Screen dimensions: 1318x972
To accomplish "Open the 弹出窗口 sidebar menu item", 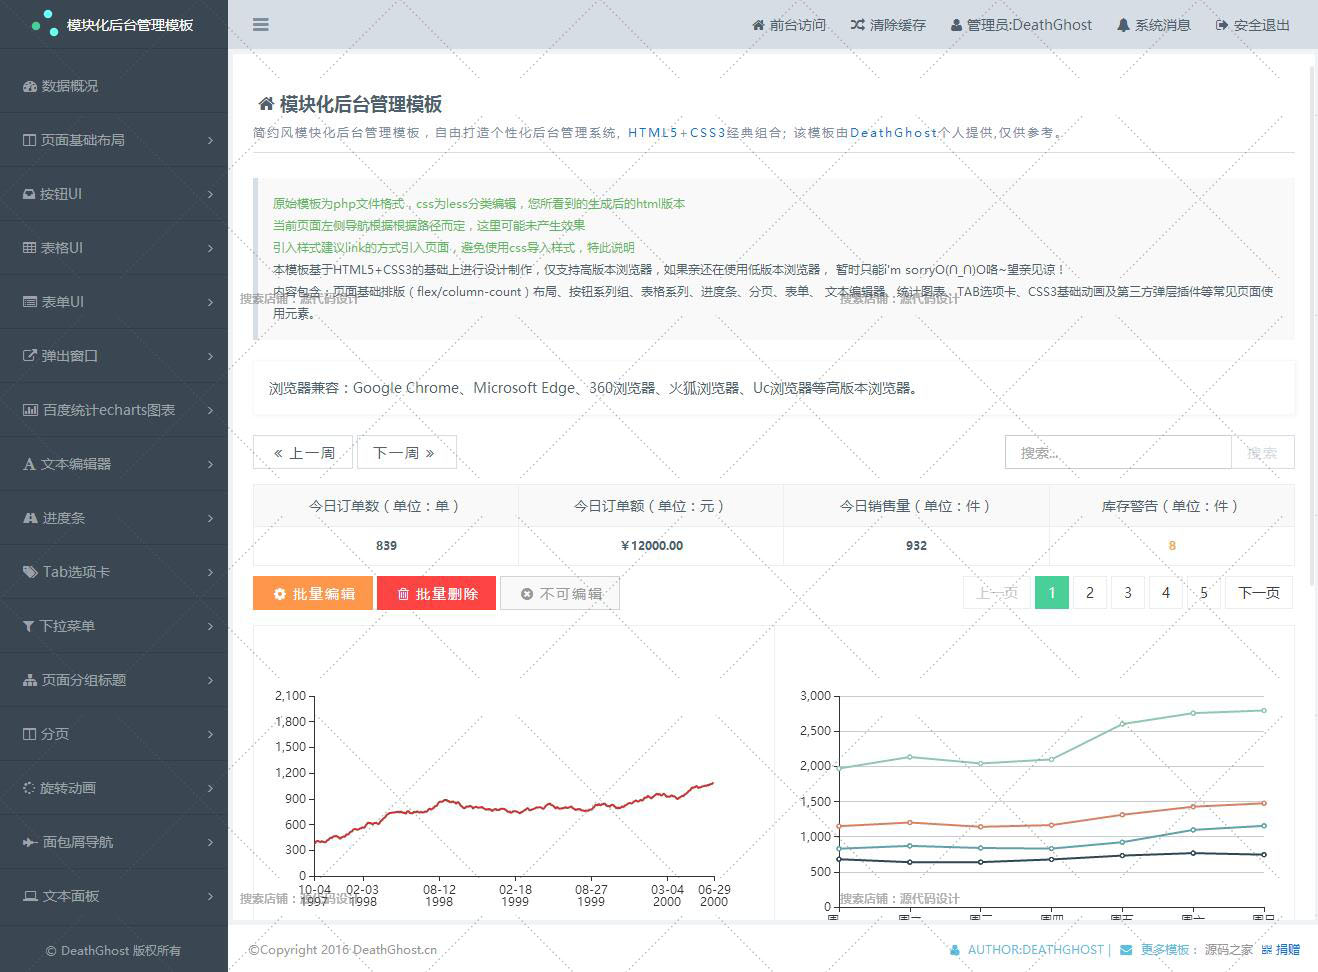I will [x=69, y=356].
